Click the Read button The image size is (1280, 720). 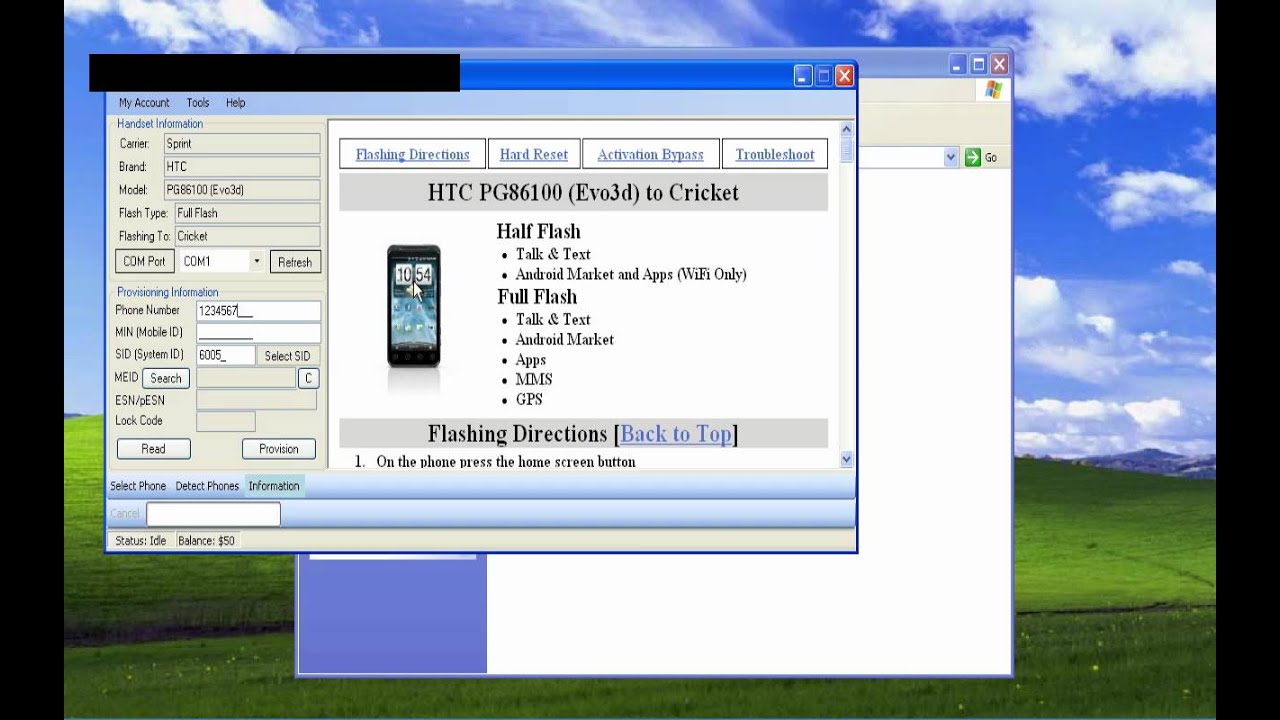pyautogui.click(x=153, y=449)
